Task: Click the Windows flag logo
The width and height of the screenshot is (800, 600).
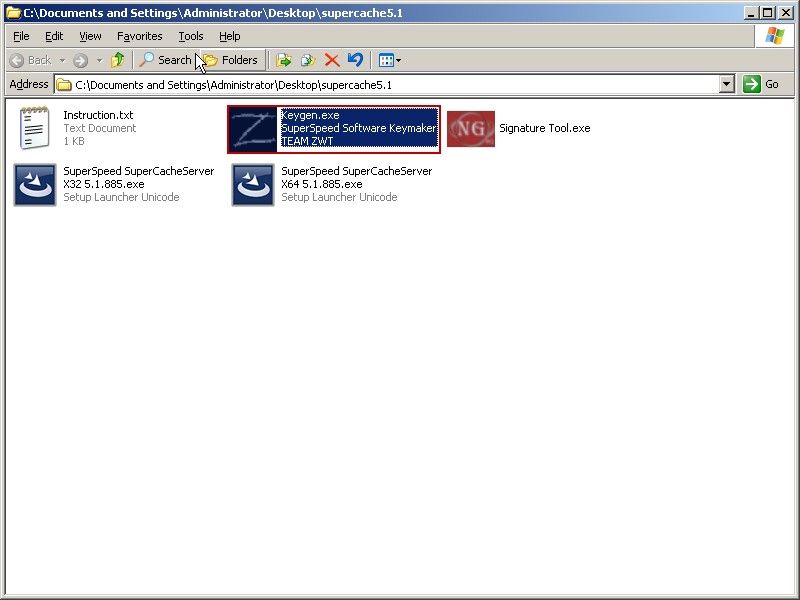Action: click(774, 36)
